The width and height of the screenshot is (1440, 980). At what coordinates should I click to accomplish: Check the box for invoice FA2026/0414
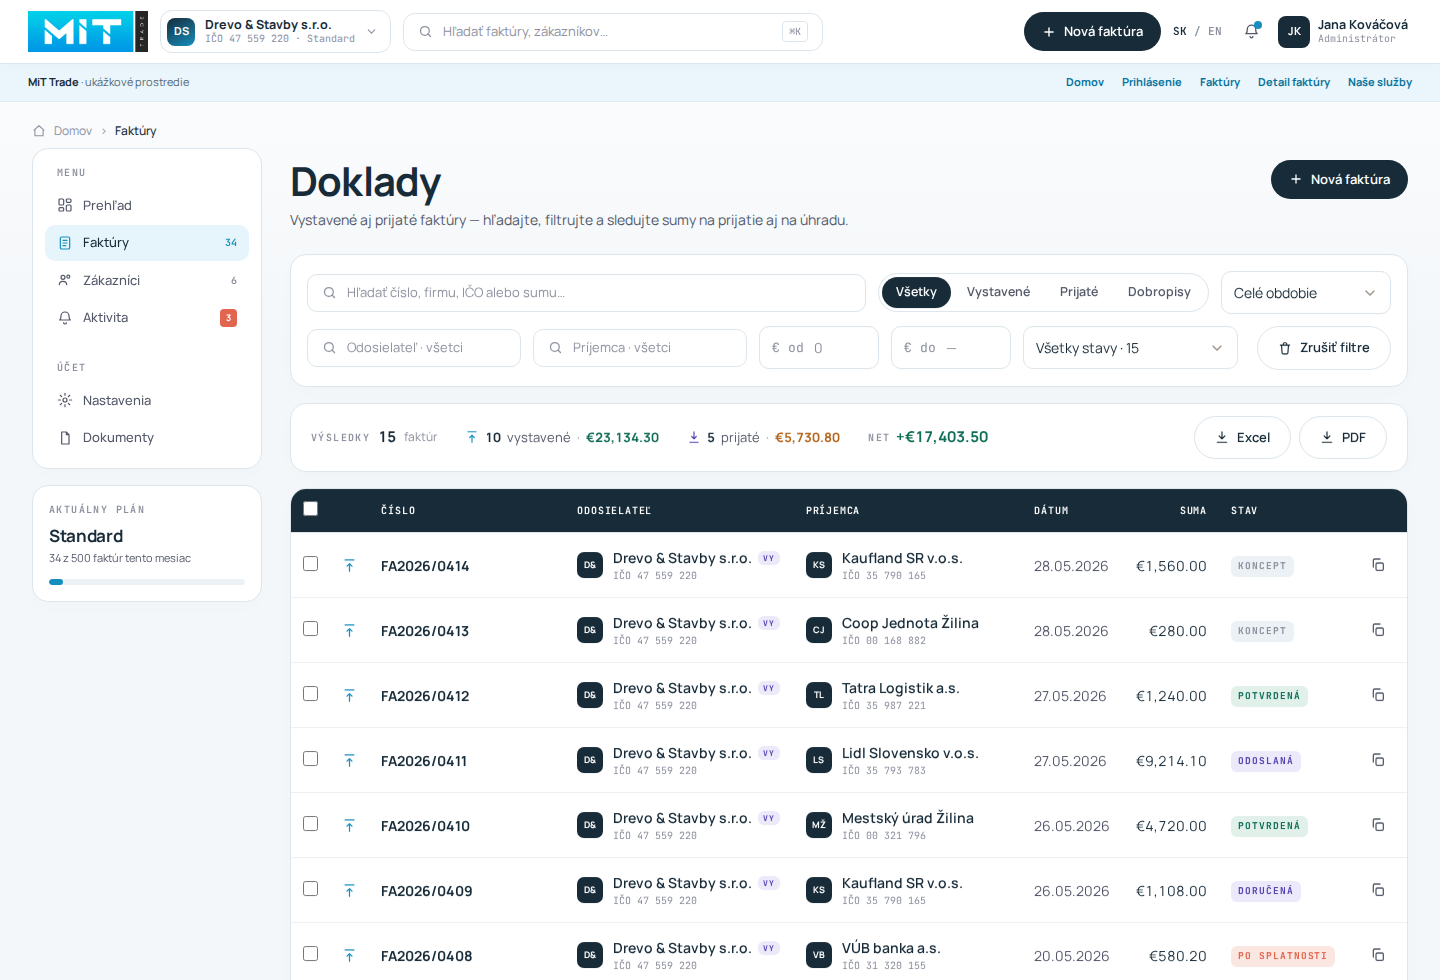click(311, 564)
